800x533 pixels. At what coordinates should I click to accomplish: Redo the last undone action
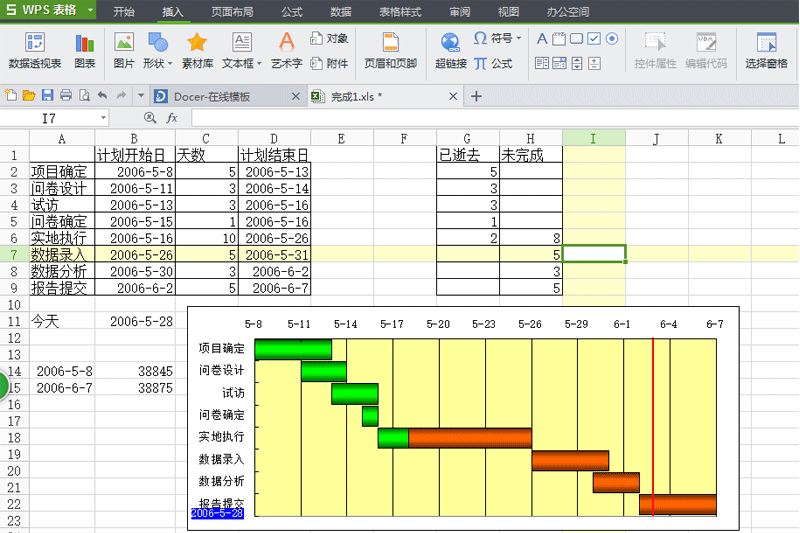121,95
